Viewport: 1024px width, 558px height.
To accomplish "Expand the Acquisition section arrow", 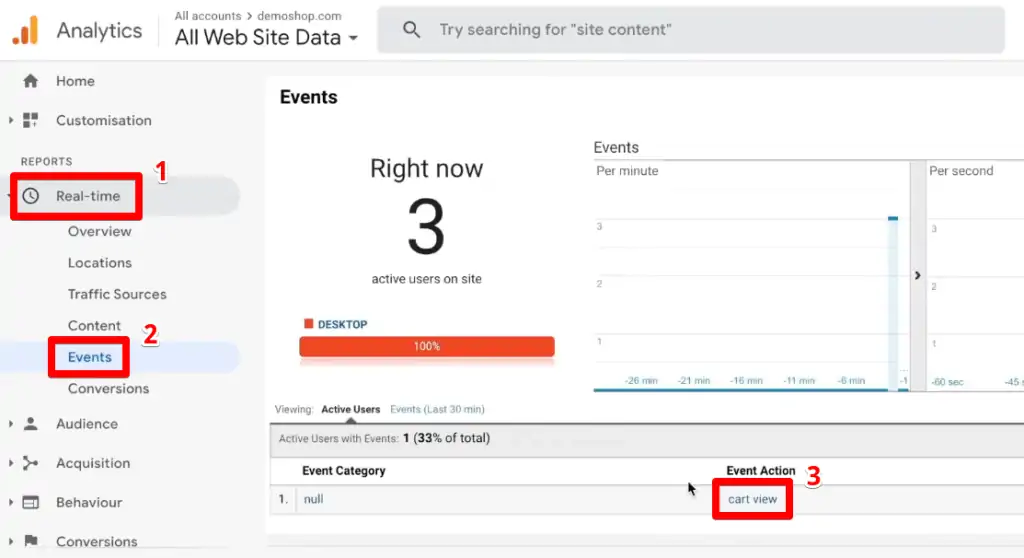I will click(x=10, y=463).
